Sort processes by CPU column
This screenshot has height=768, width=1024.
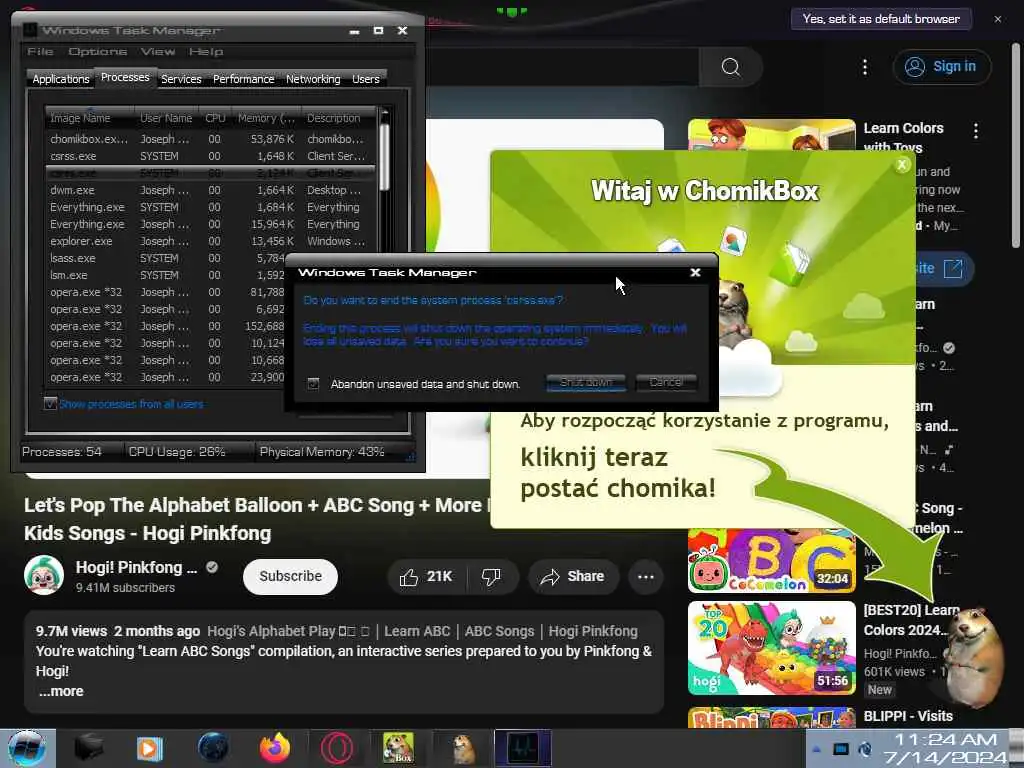pos(215,118)
